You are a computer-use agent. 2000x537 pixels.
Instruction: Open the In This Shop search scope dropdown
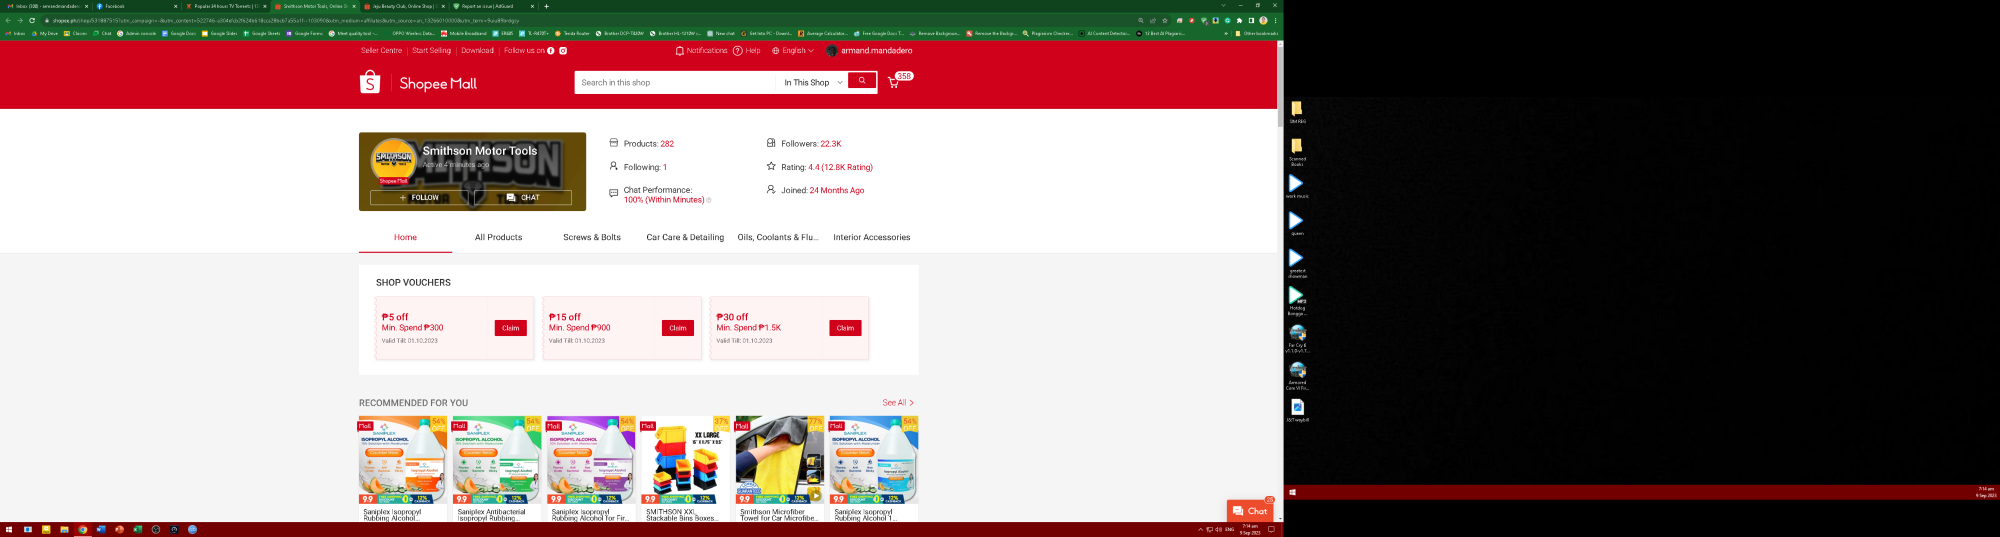812,82
